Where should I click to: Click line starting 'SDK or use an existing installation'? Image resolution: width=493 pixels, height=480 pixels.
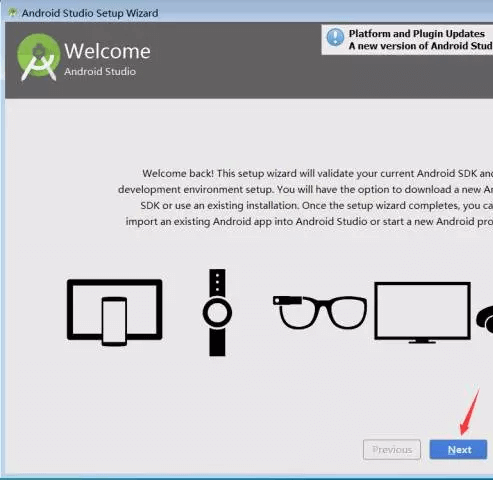pos(317,205)
